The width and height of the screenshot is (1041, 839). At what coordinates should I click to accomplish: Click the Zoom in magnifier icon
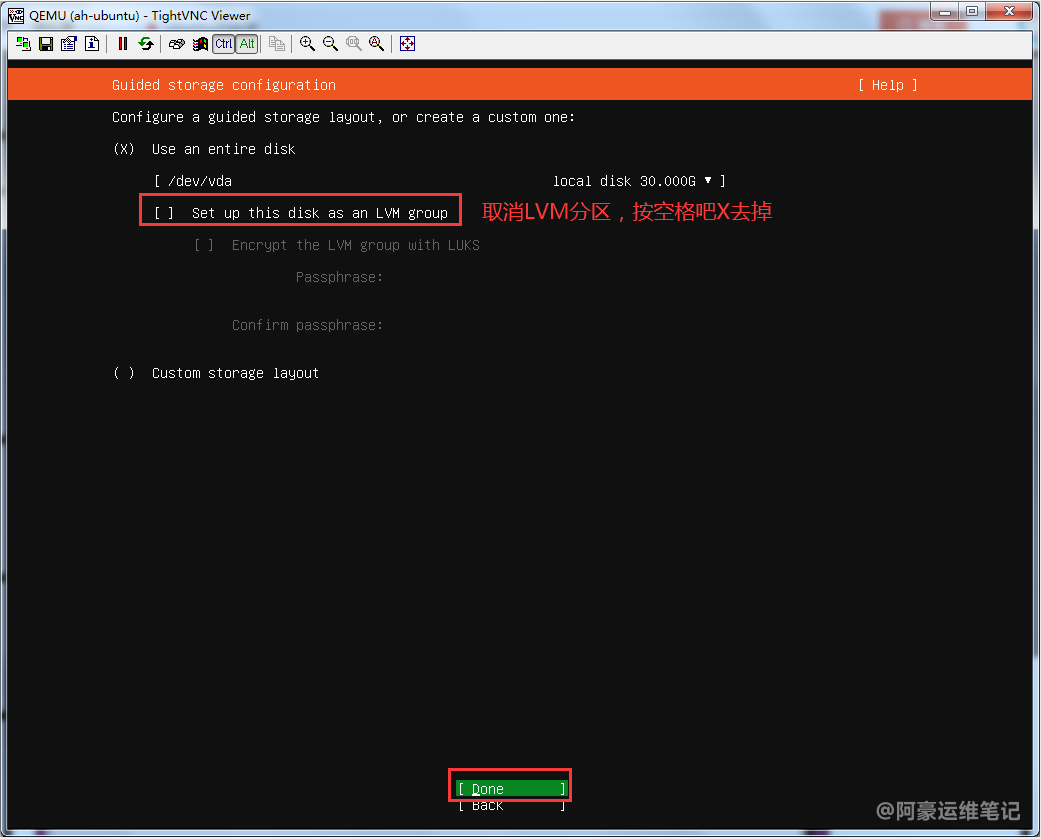[307, 44]
